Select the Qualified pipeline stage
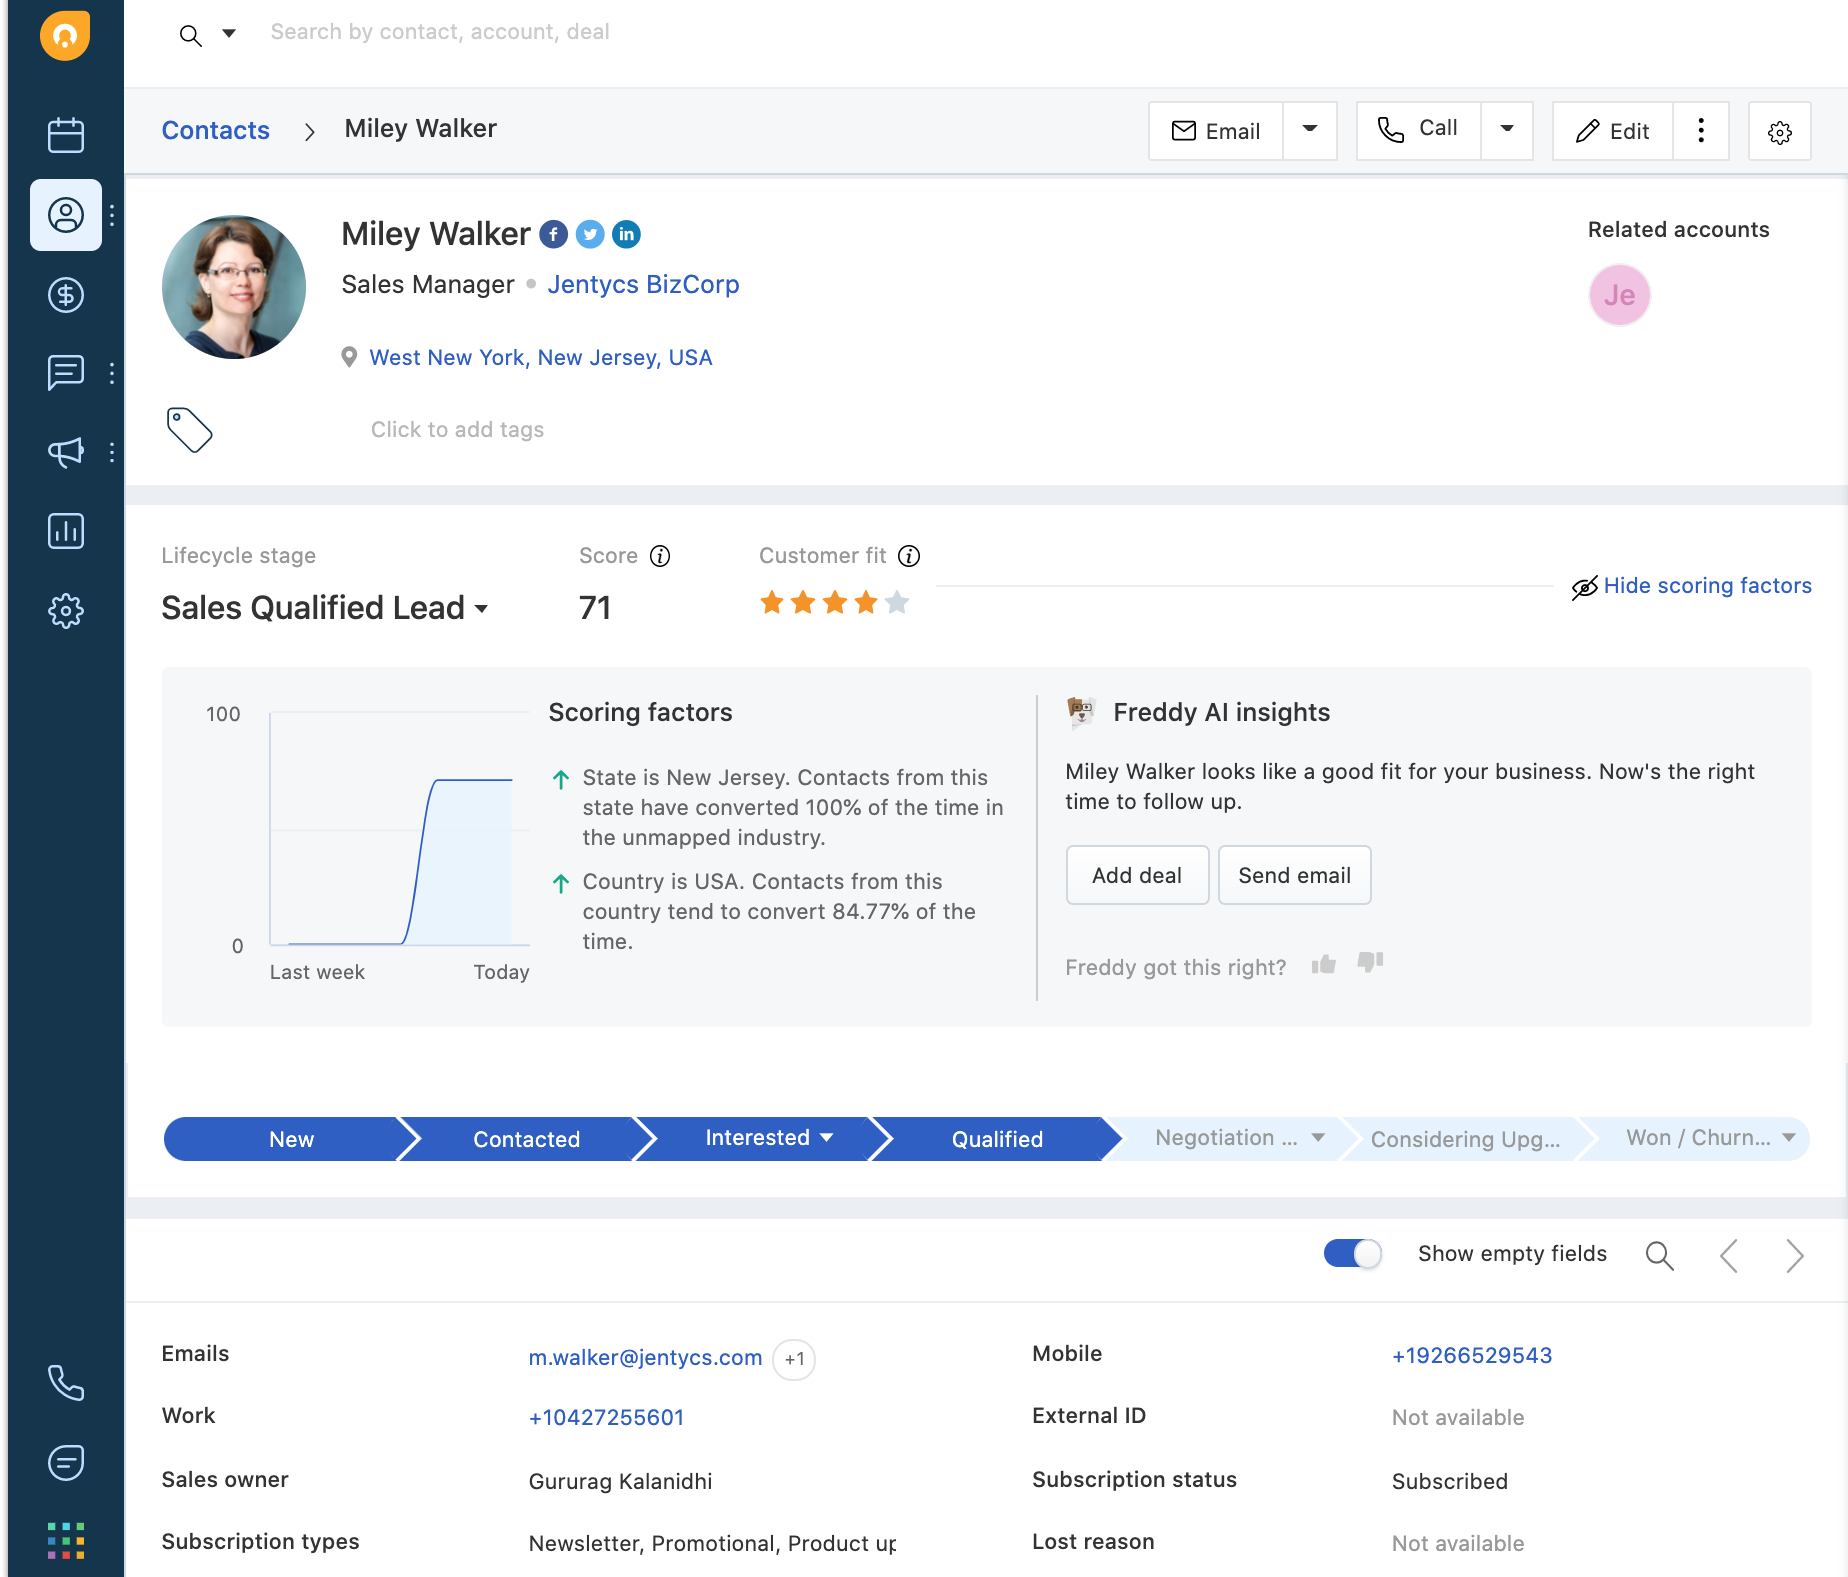 coord(996,1138)
